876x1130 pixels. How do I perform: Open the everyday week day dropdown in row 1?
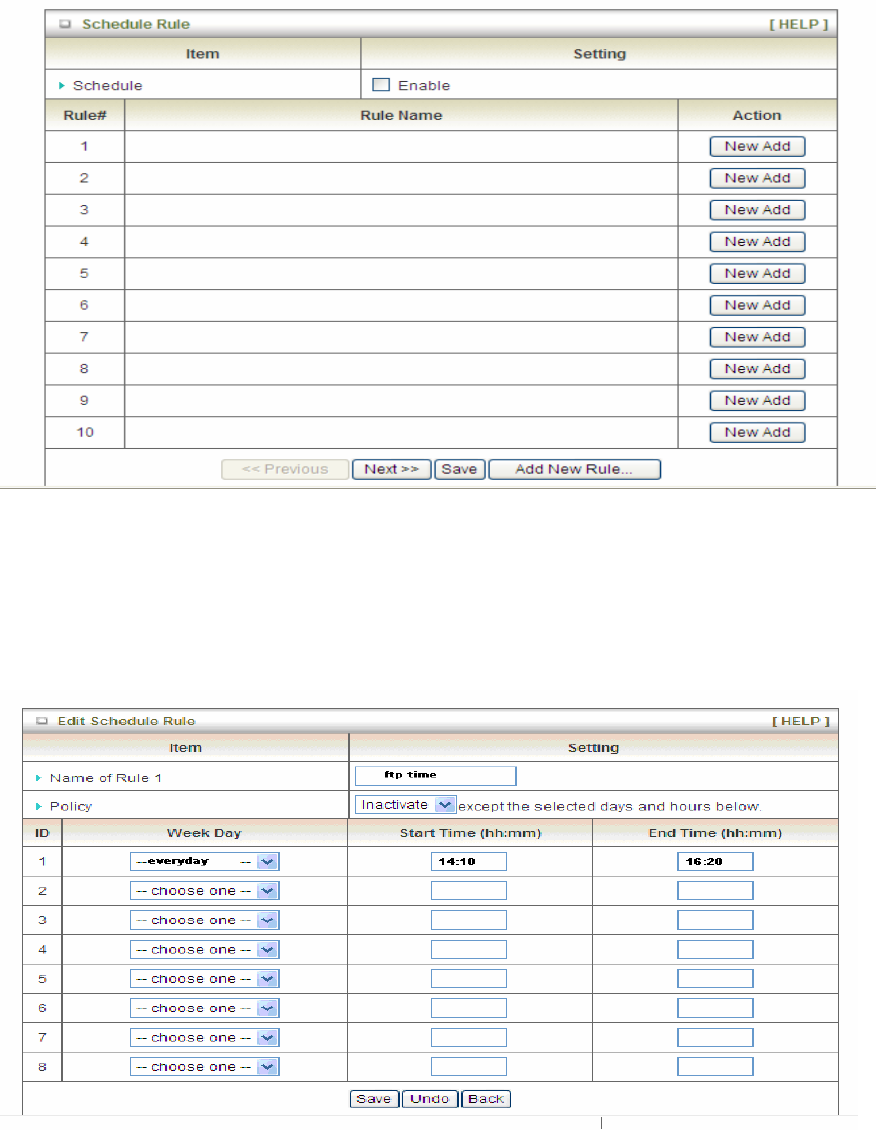click(x=205, y=861)
